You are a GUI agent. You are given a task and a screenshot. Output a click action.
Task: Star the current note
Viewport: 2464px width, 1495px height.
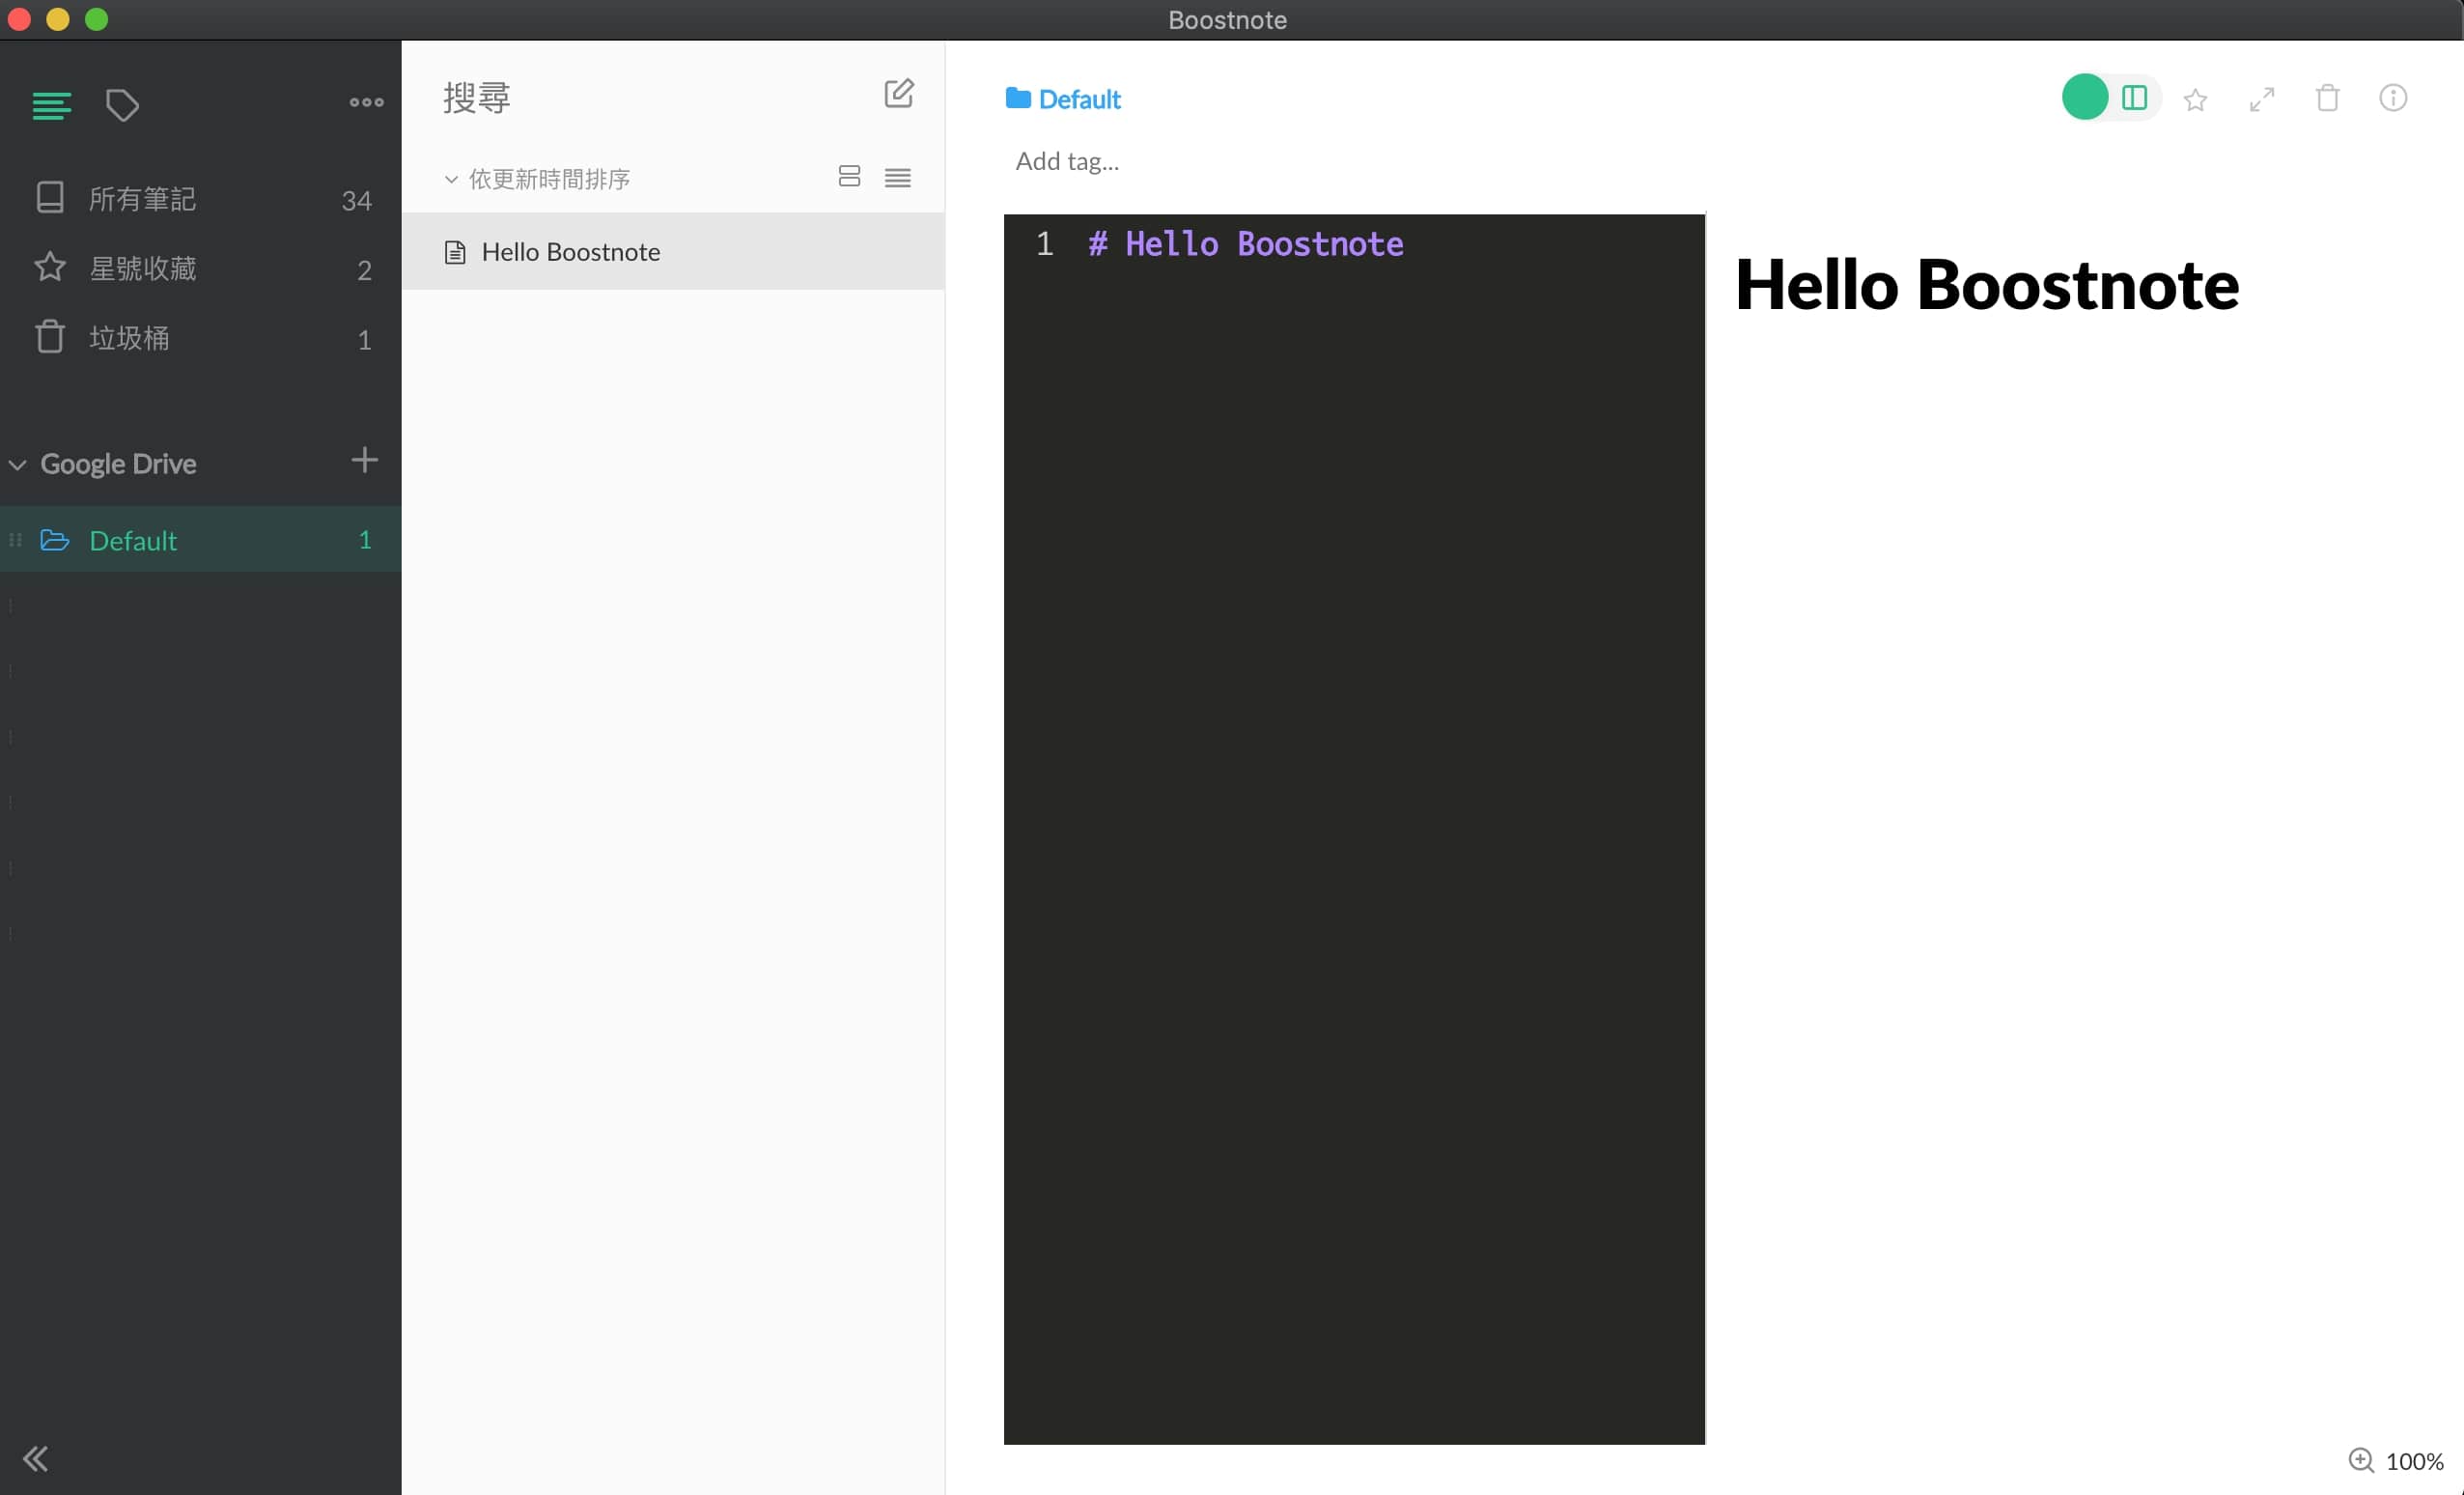point(2195,99)
